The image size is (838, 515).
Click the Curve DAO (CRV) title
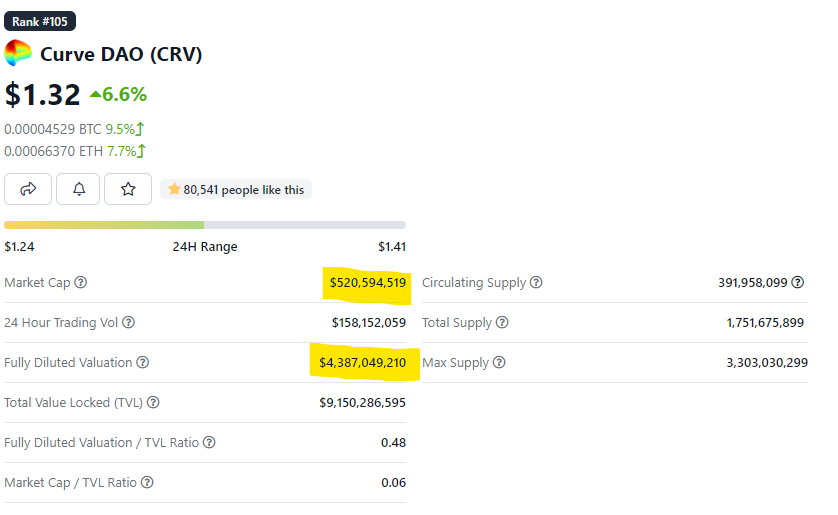pos(121,54)
